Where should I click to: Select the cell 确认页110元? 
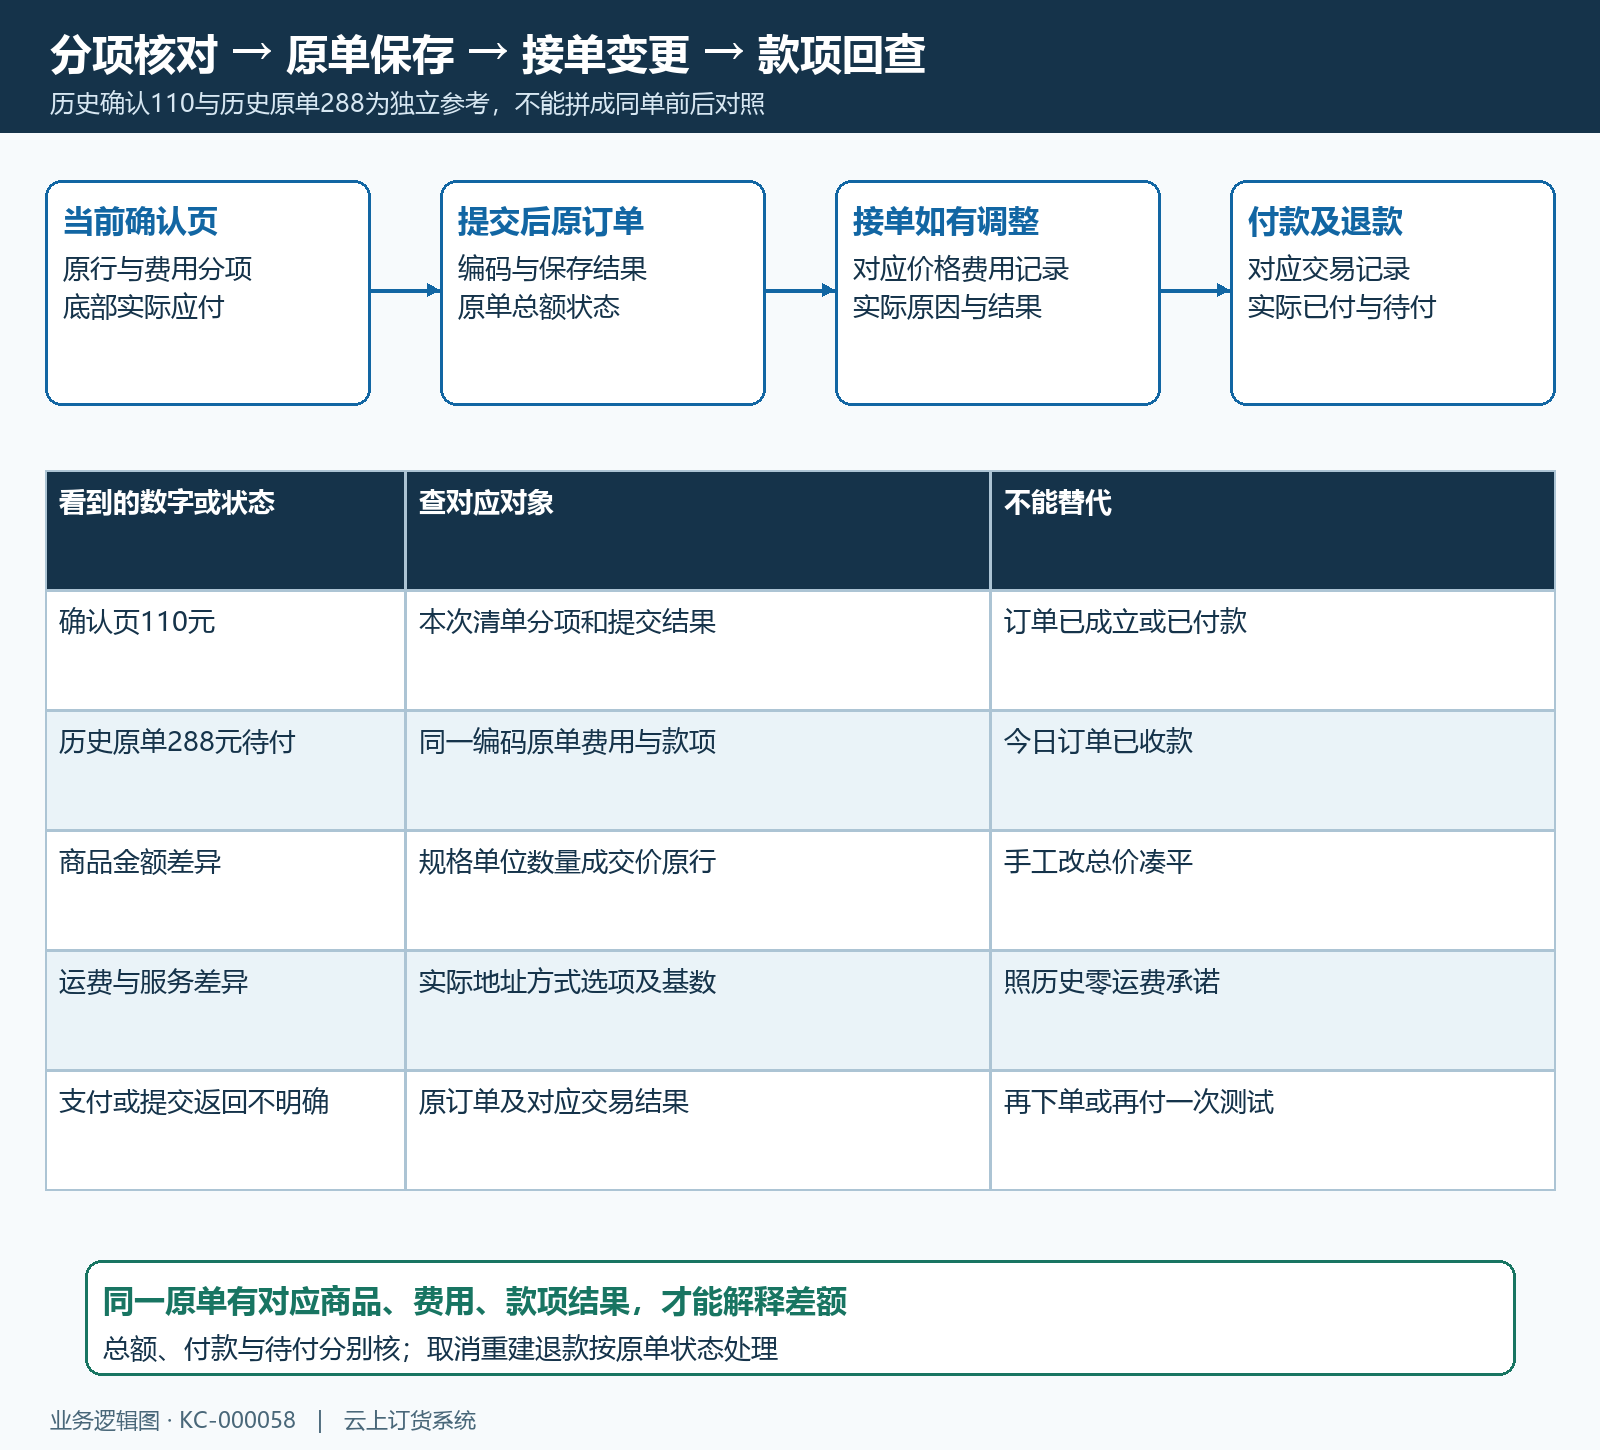tap(225, 650)
